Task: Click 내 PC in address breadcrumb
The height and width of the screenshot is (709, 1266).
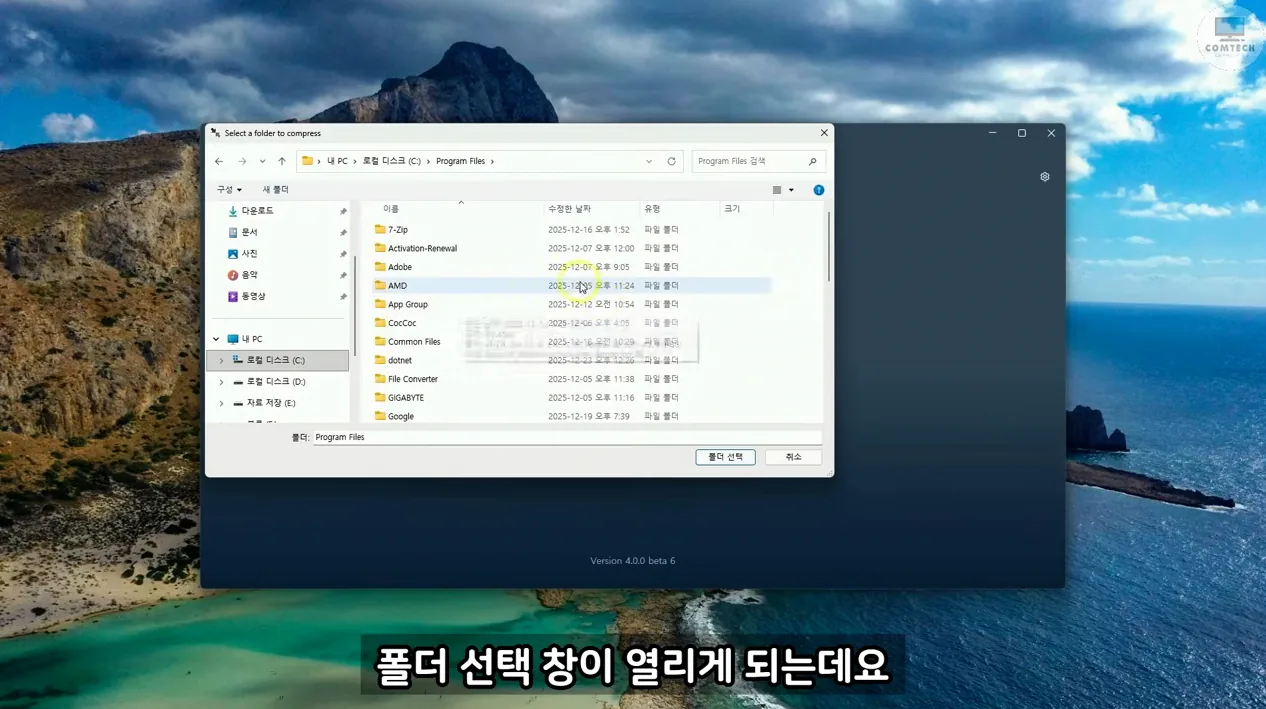Action: pyautogui.click(x=337, y=161)
